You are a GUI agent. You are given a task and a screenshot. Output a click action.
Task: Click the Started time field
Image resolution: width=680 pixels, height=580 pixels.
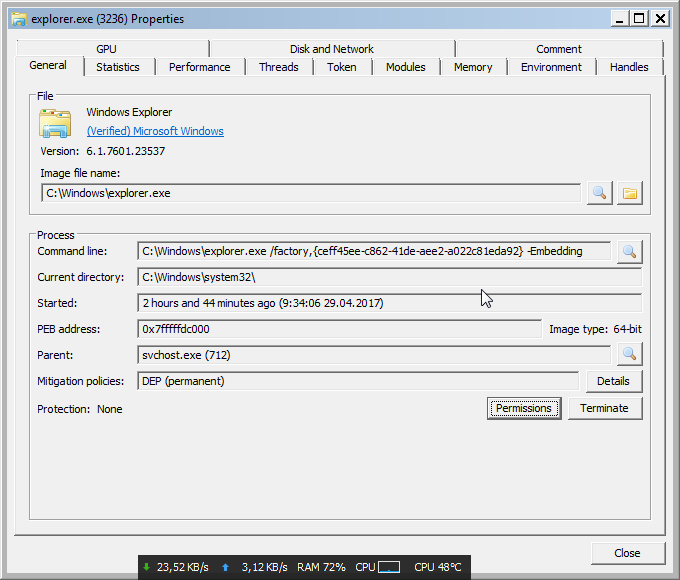(x=389, y=303)
